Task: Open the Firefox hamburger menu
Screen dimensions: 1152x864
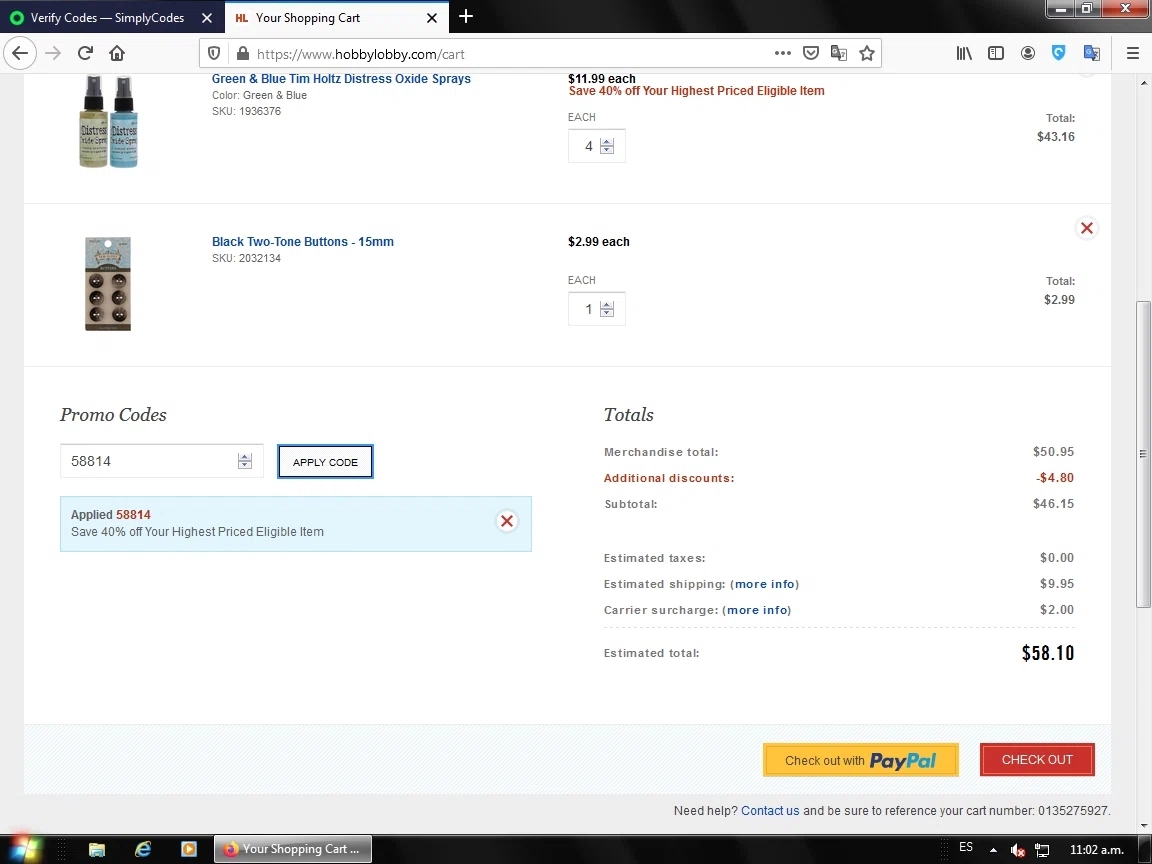Action: (1132, 54)
